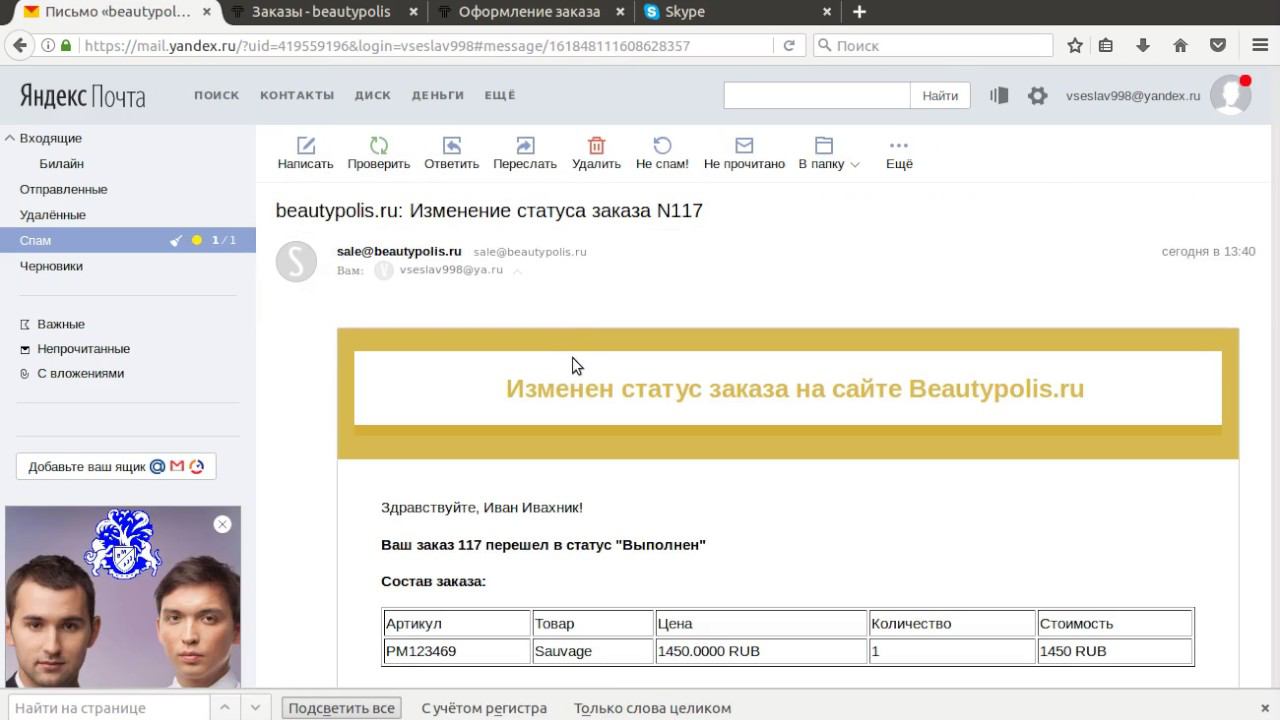Click the Проверить refresh mail icon
Viewport: 1280px width, 720px height.
(x=378, y=146)
